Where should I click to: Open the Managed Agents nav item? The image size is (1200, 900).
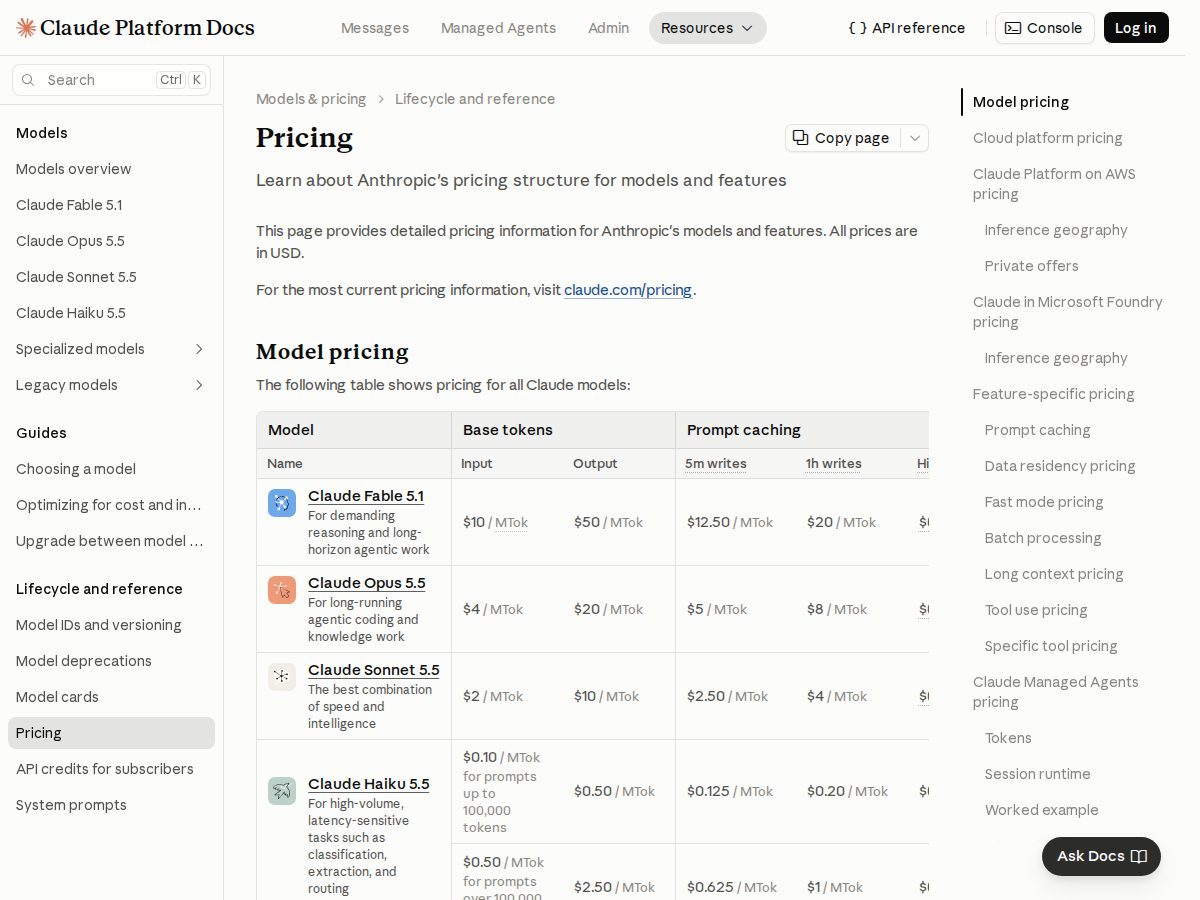498,28
